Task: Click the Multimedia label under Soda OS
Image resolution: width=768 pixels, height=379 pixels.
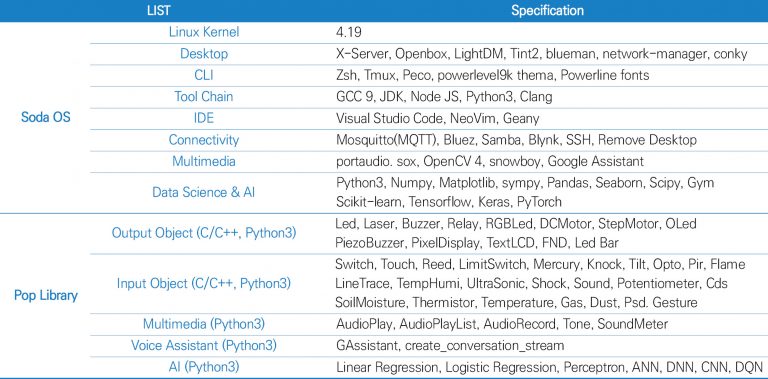Action: (204, 161)
